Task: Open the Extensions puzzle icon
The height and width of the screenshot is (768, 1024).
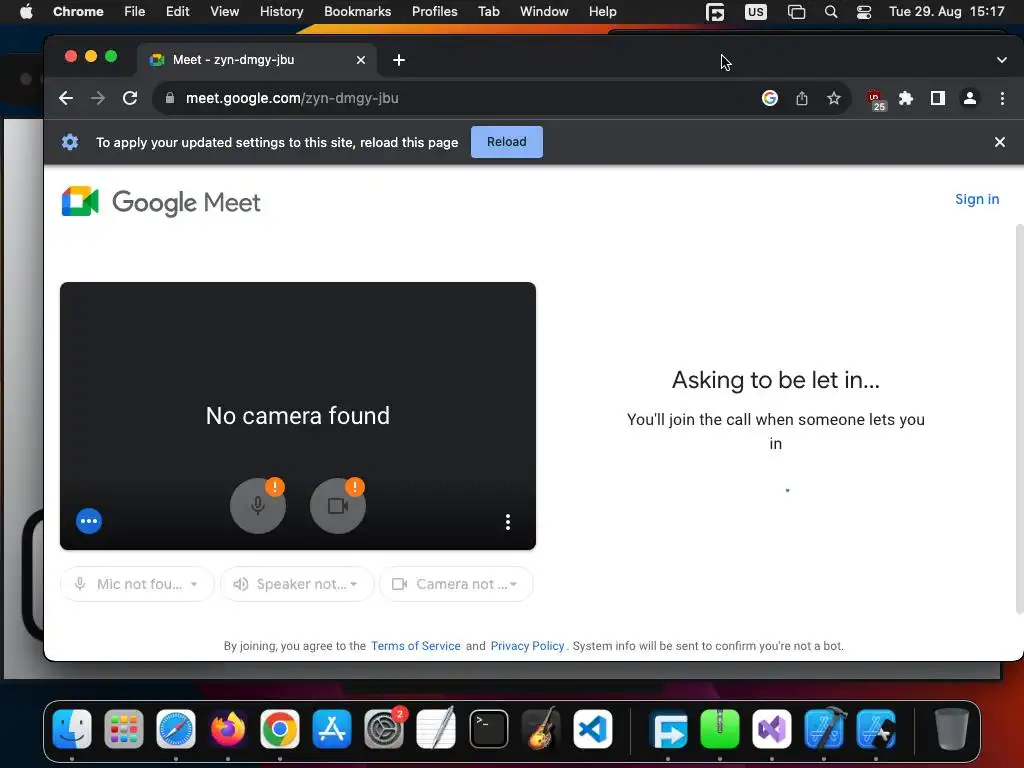Action: (x=906, y=98)
